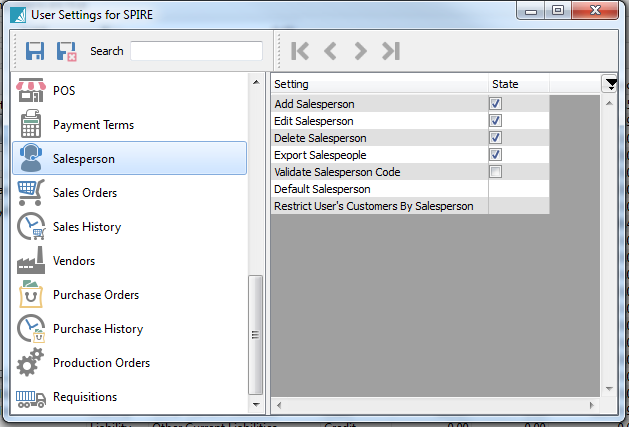The image size is (629, 427).
Task: Sort by the Setting column header
Action: [378, 84]
